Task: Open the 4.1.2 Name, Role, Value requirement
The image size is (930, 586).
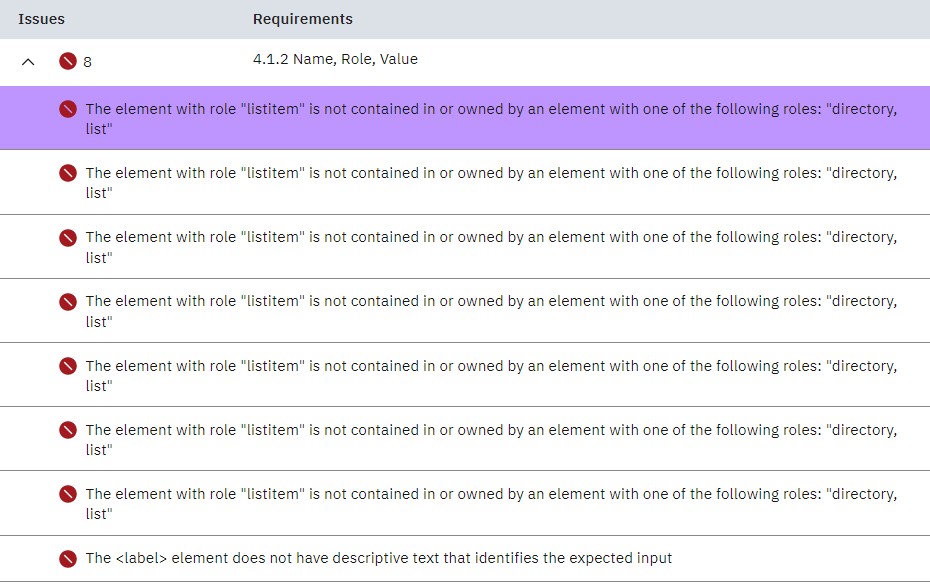Action: coord(335,59)
